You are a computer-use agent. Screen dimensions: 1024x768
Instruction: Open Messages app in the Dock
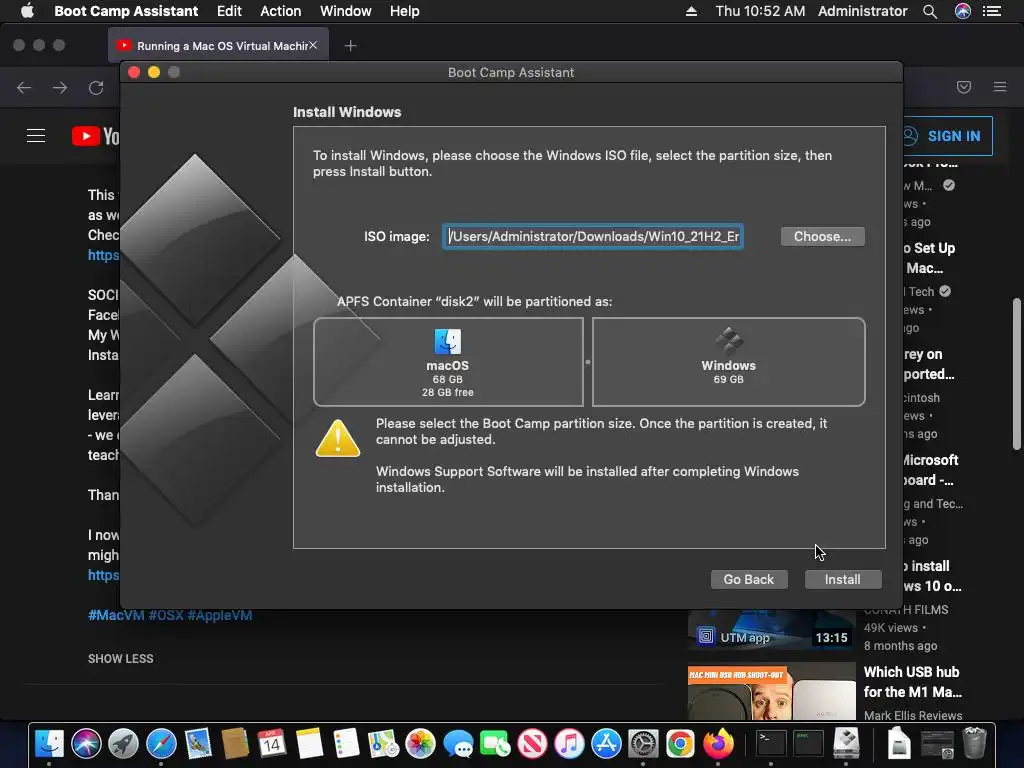tap(458, 743)
